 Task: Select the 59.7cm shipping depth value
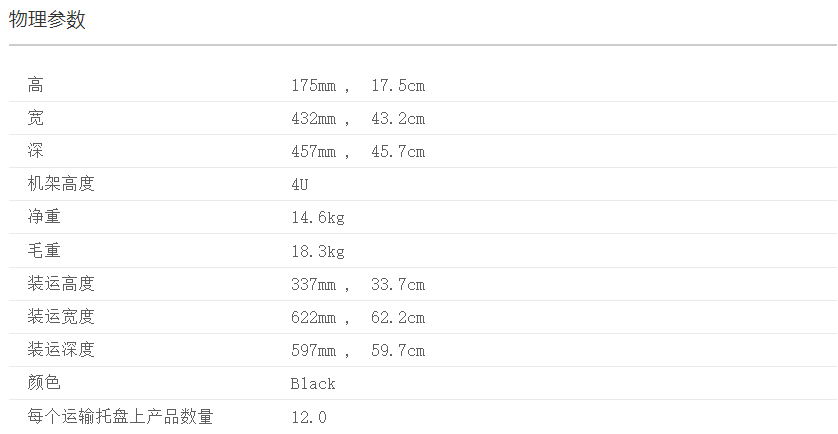pyautogui.click(x=397, y=351)
